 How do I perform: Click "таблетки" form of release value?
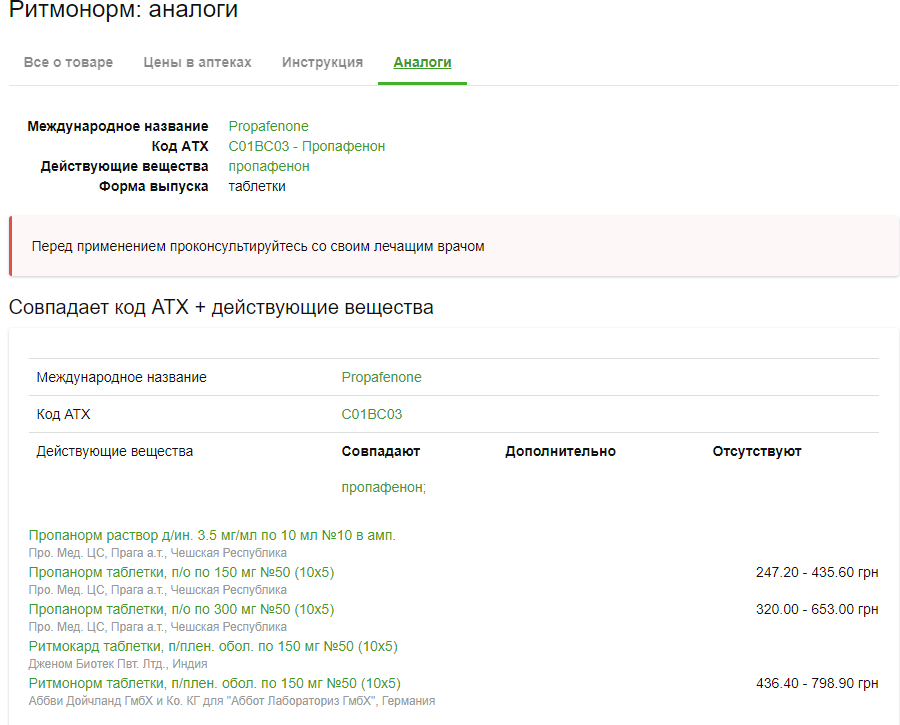(x=257, y=187)
